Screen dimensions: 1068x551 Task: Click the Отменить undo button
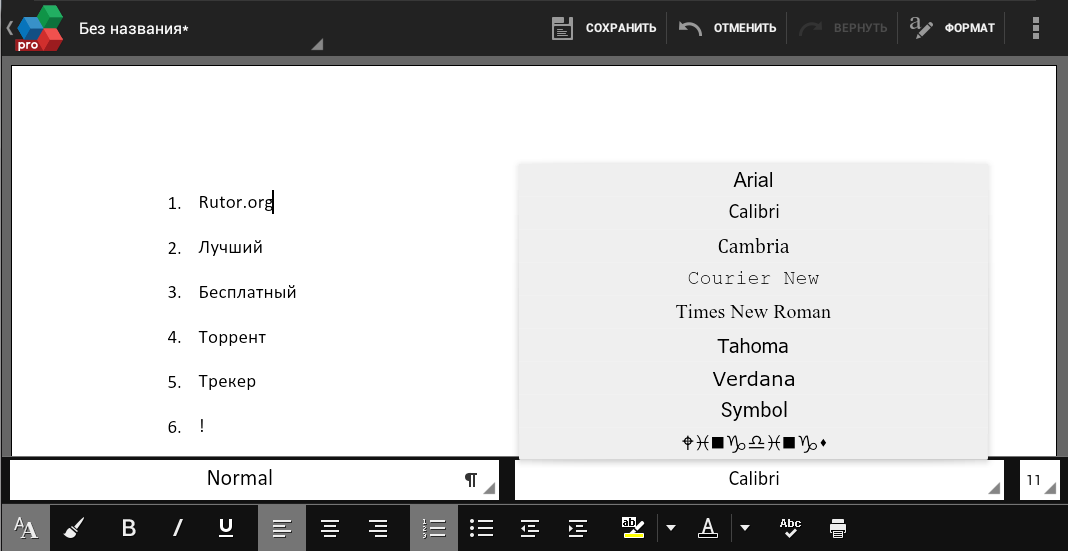(728, 28)
